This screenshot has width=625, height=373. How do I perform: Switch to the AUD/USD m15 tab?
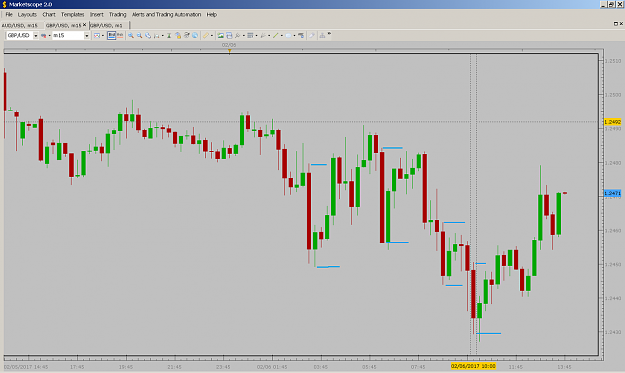tap(20, 25)
